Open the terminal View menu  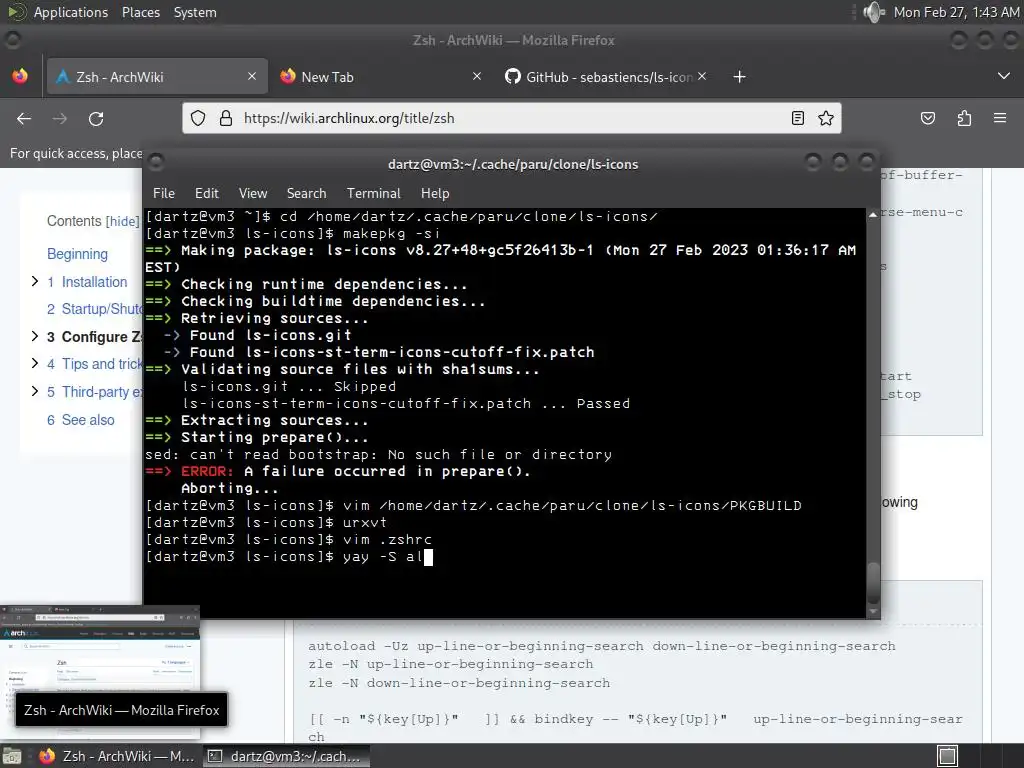(x=253, y=193)
